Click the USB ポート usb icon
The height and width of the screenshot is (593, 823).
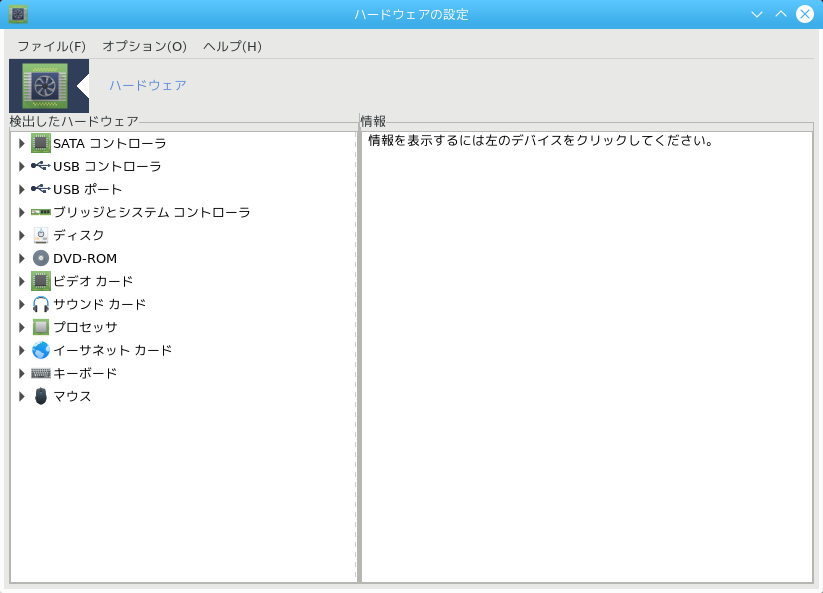(x=41, y=189)
